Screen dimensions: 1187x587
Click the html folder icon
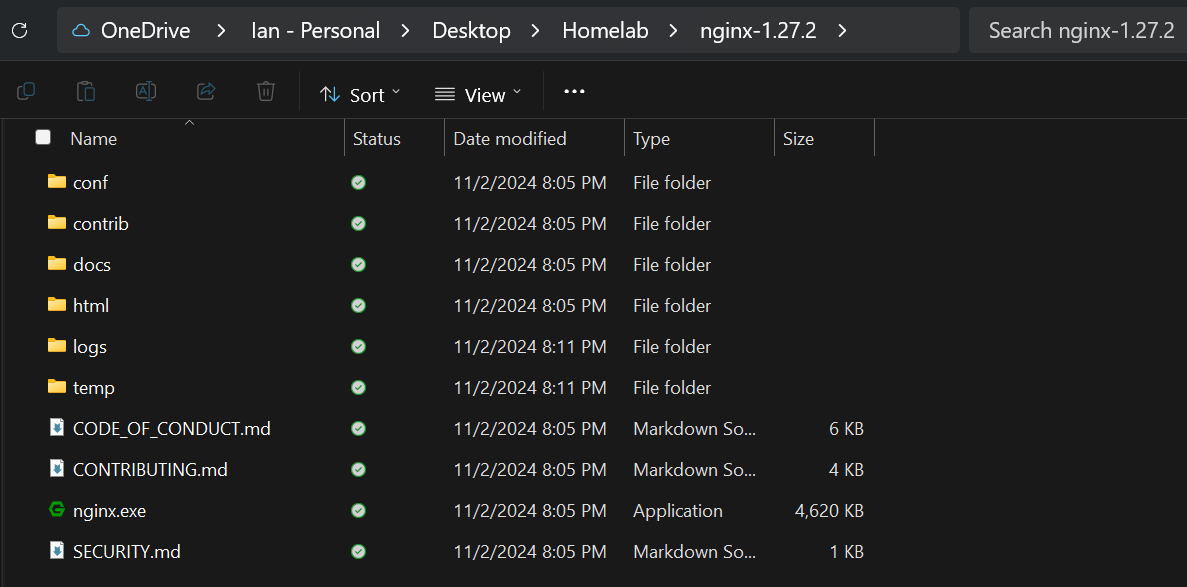[x=57, y=304]
